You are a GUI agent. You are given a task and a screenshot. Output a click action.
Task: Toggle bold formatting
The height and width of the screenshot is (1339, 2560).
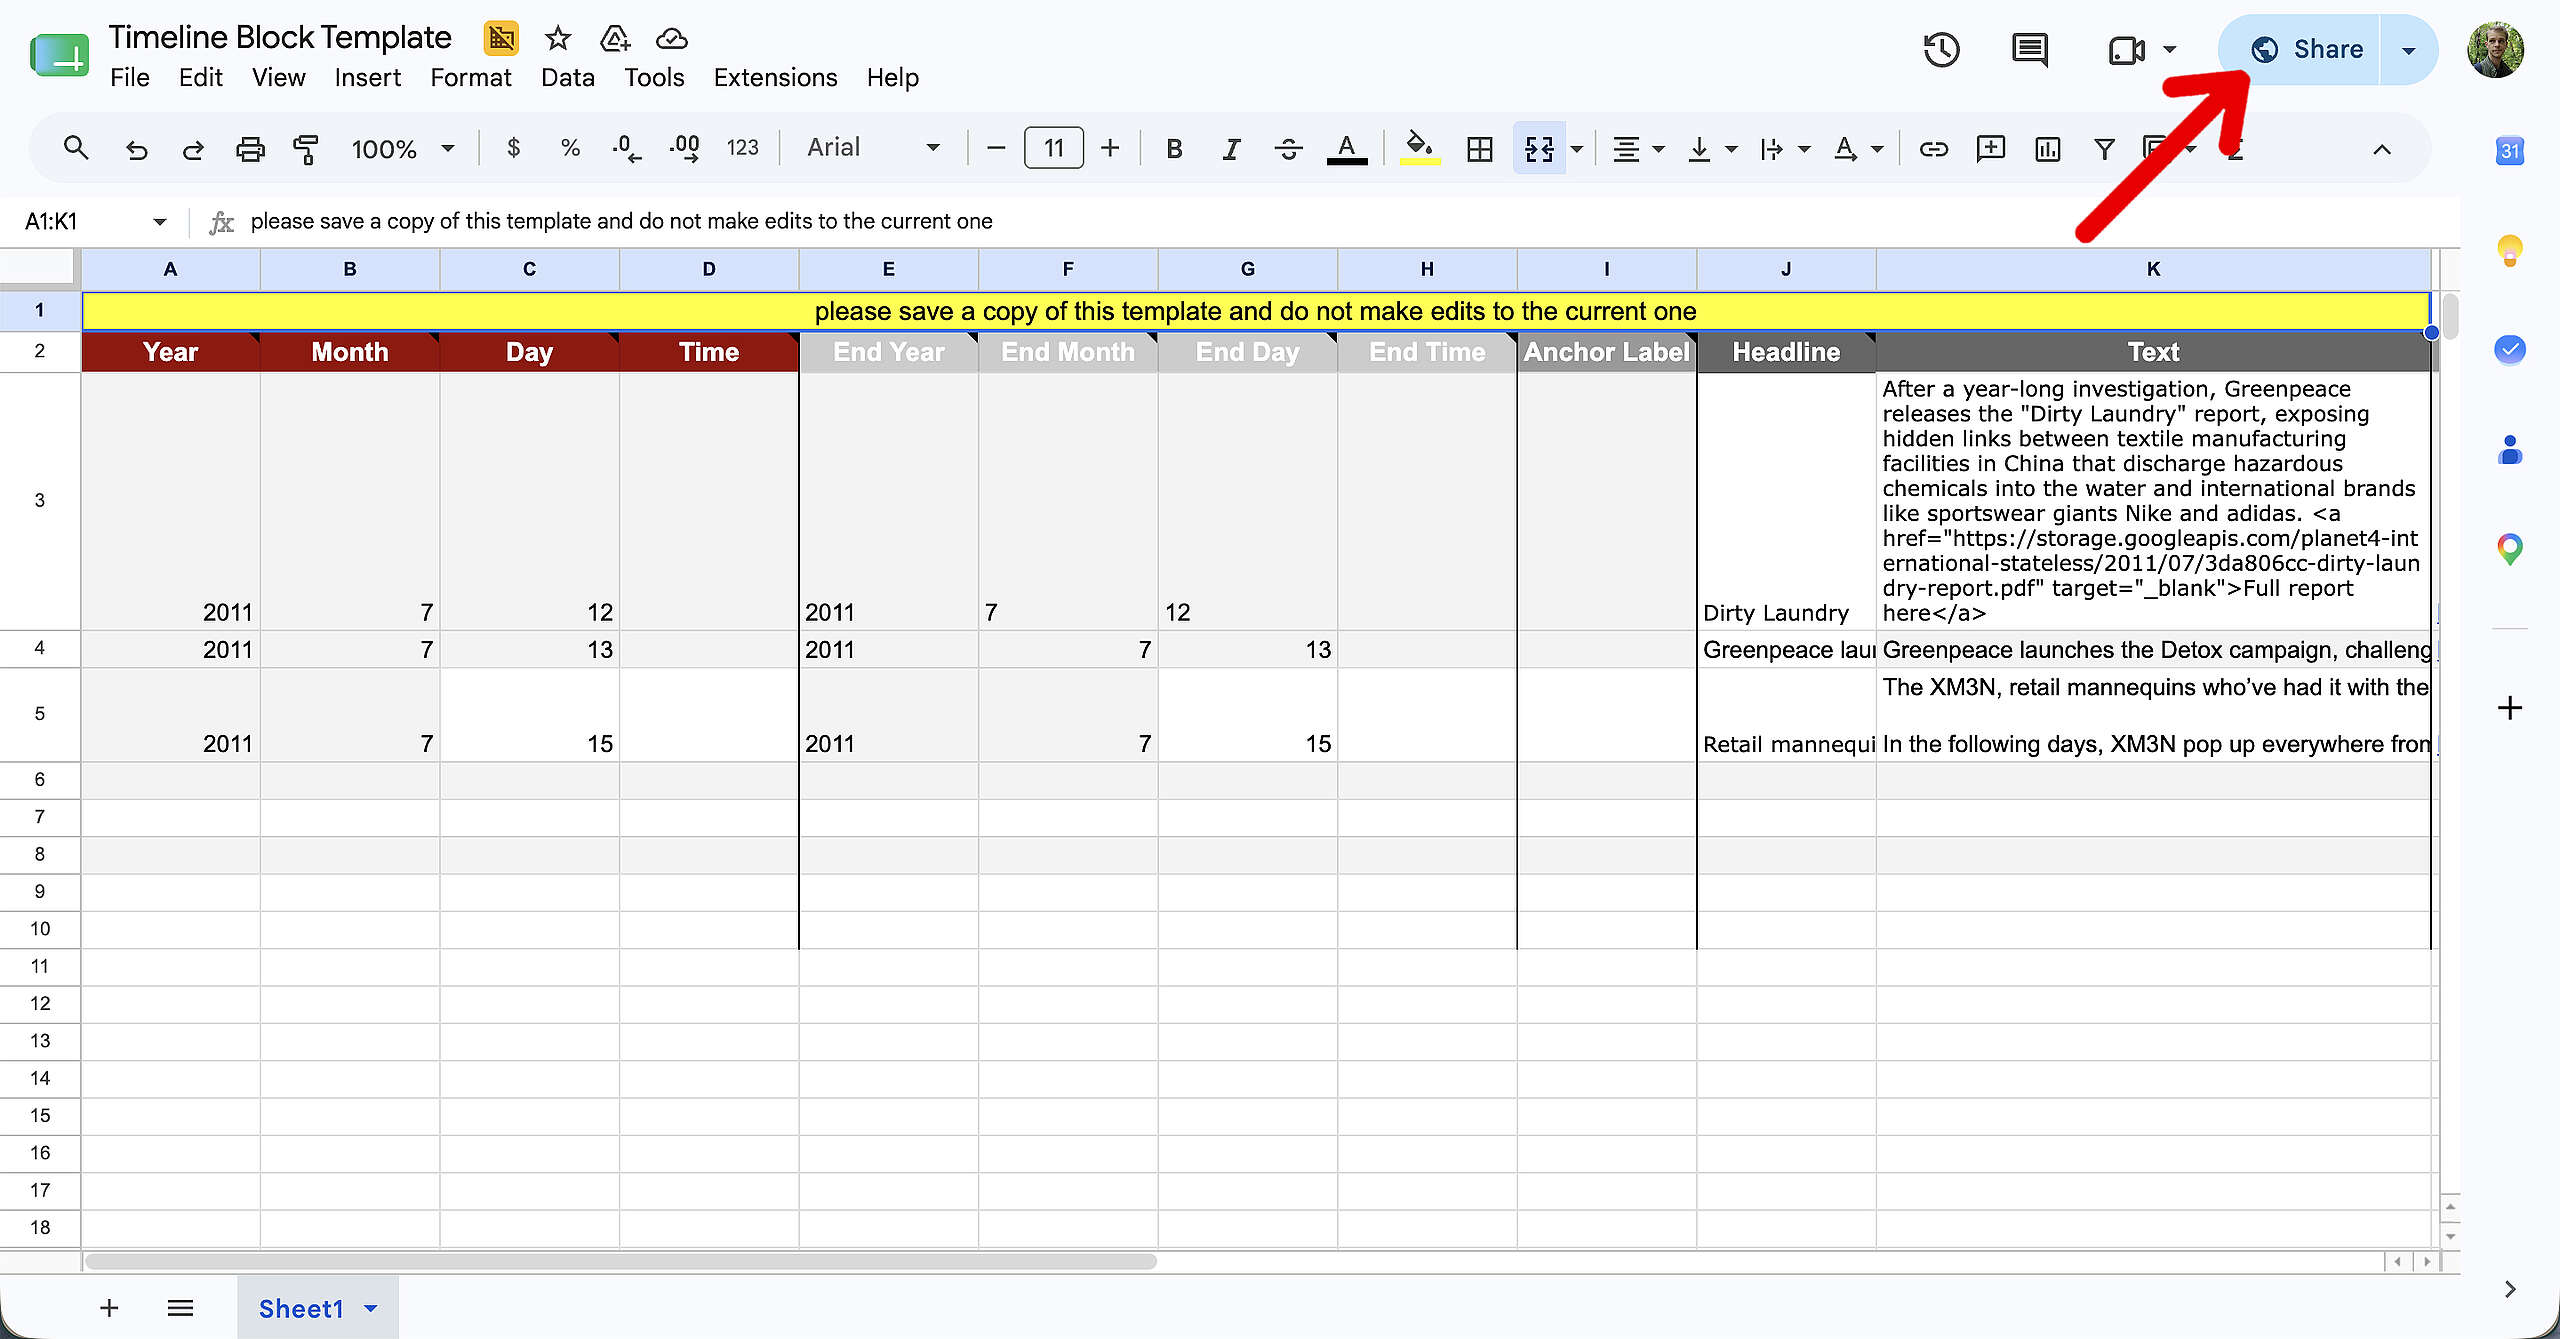1174,149
